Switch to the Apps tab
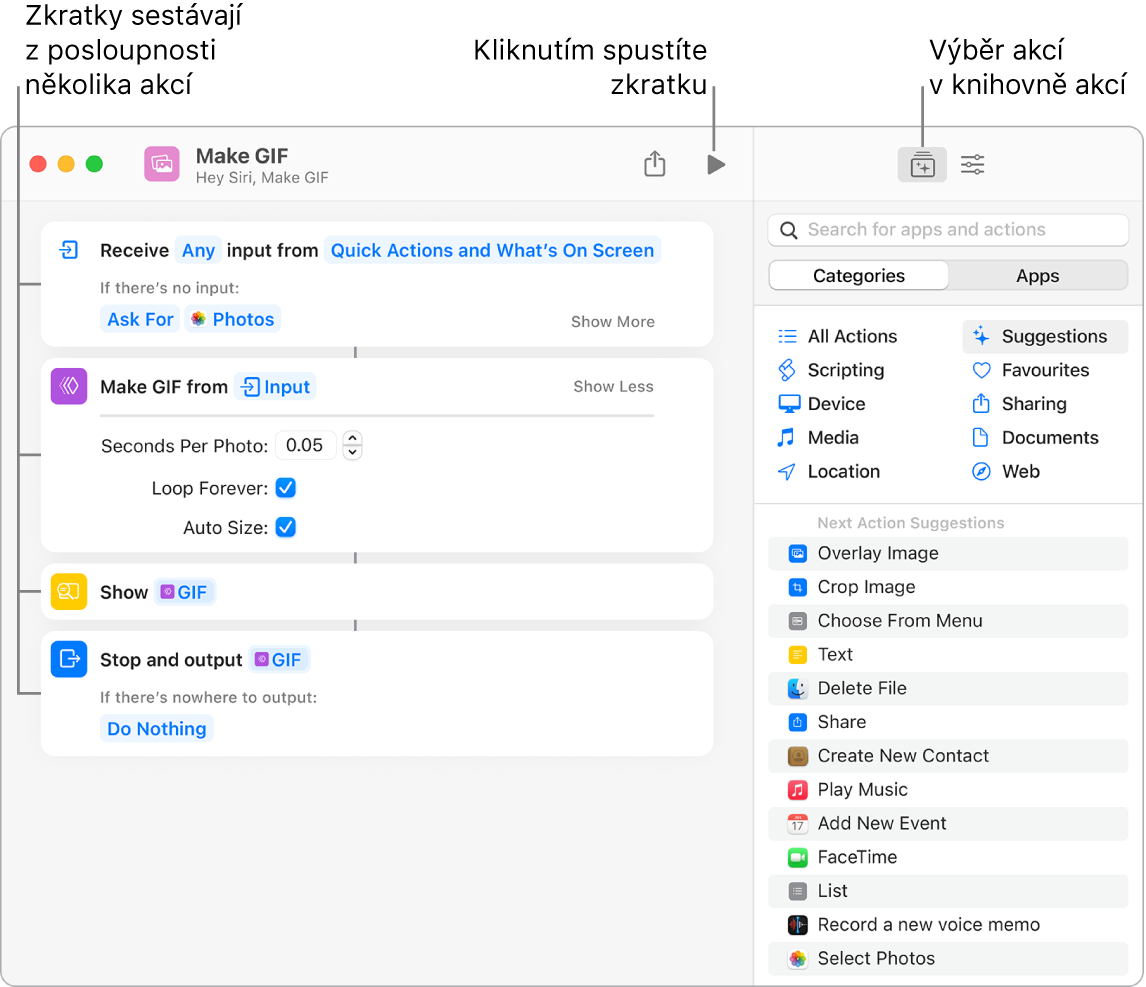Viewport: 1146px width, 987px height. click(x=1037, y=275)
